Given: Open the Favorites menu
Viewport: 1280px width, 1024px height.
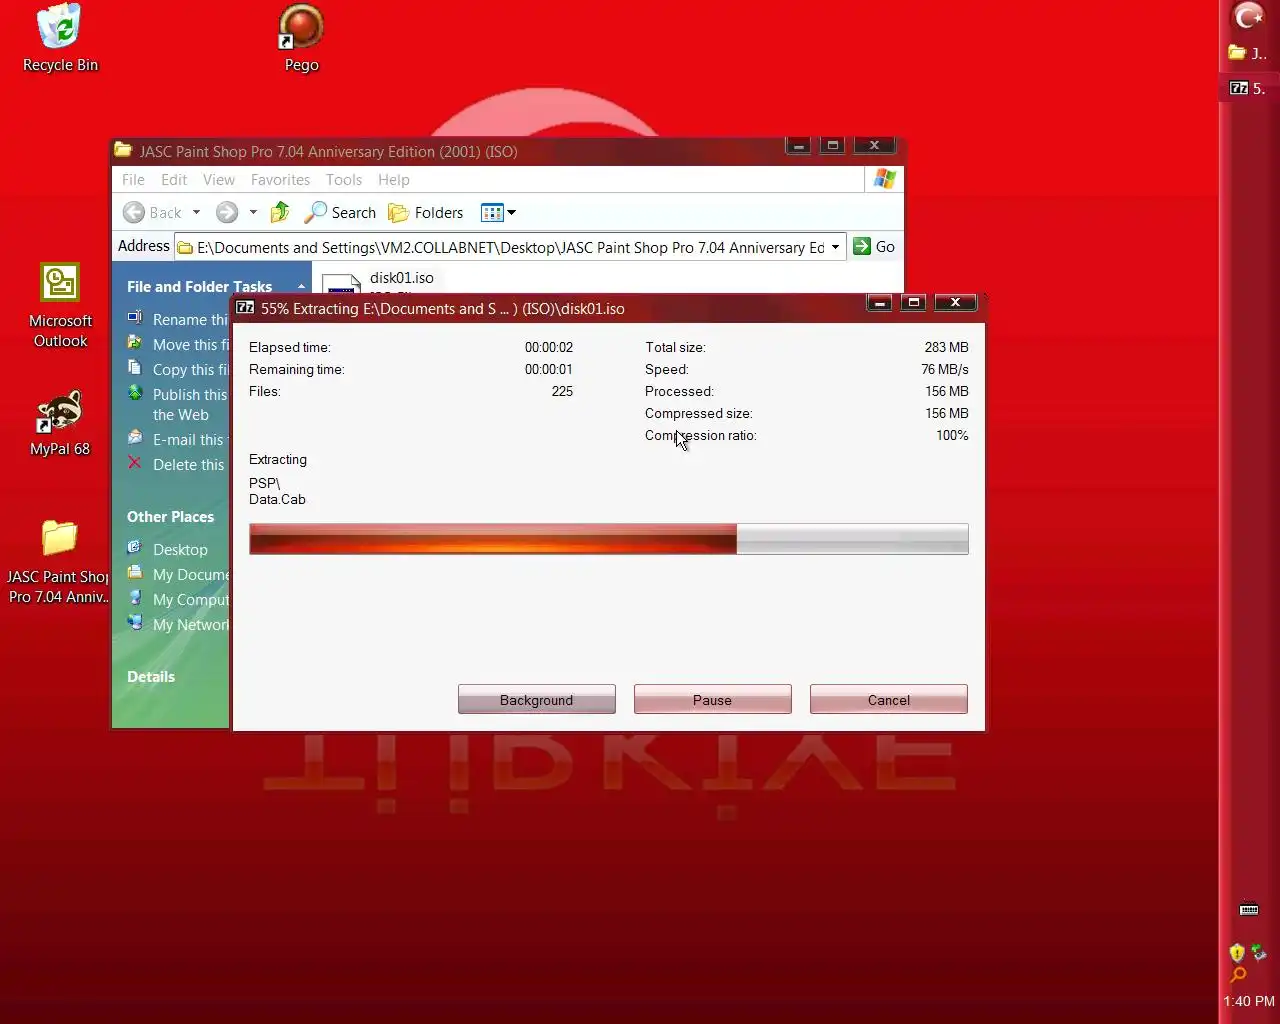Looking at the screenshot, I should (280, 180).
